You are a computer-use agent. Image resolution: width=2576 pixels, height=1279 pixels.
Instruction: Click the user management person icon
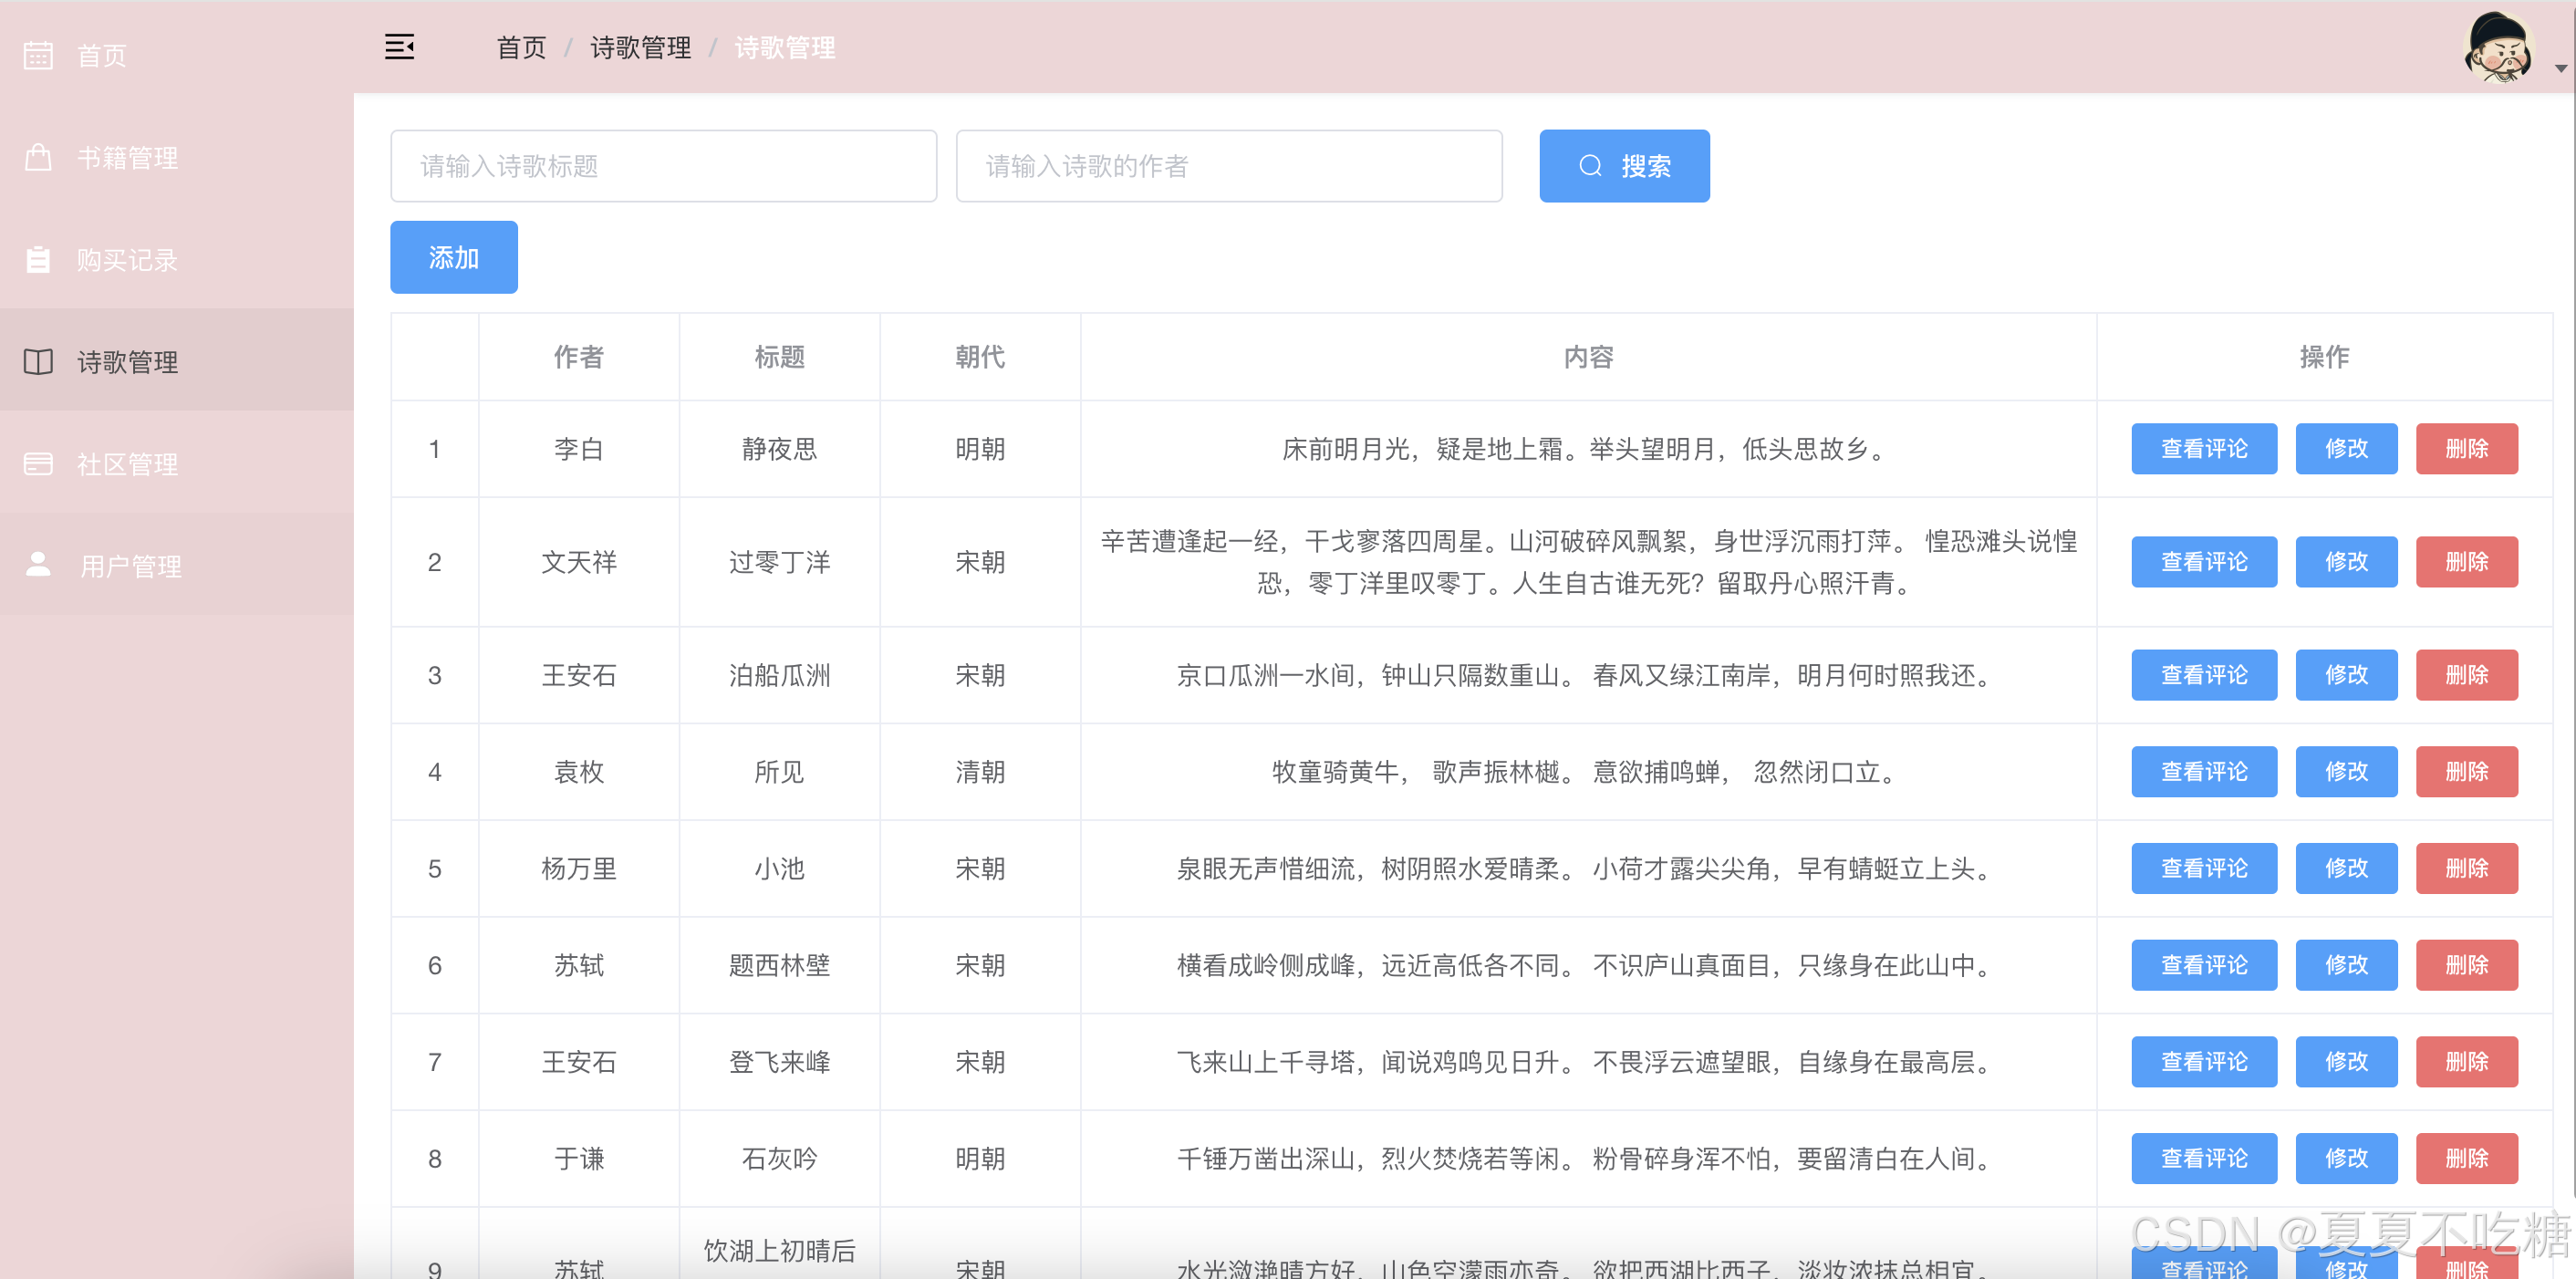(38, 565)
